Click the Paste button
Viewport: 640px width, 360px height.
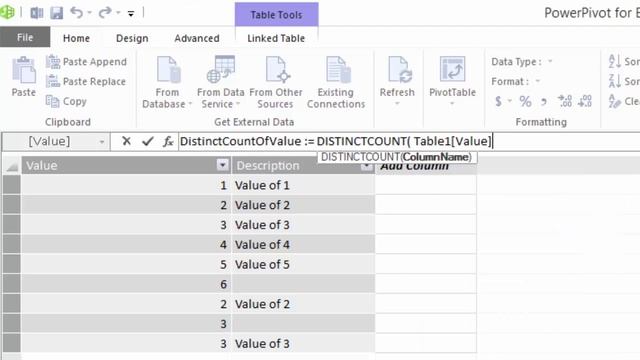(24, 77)
